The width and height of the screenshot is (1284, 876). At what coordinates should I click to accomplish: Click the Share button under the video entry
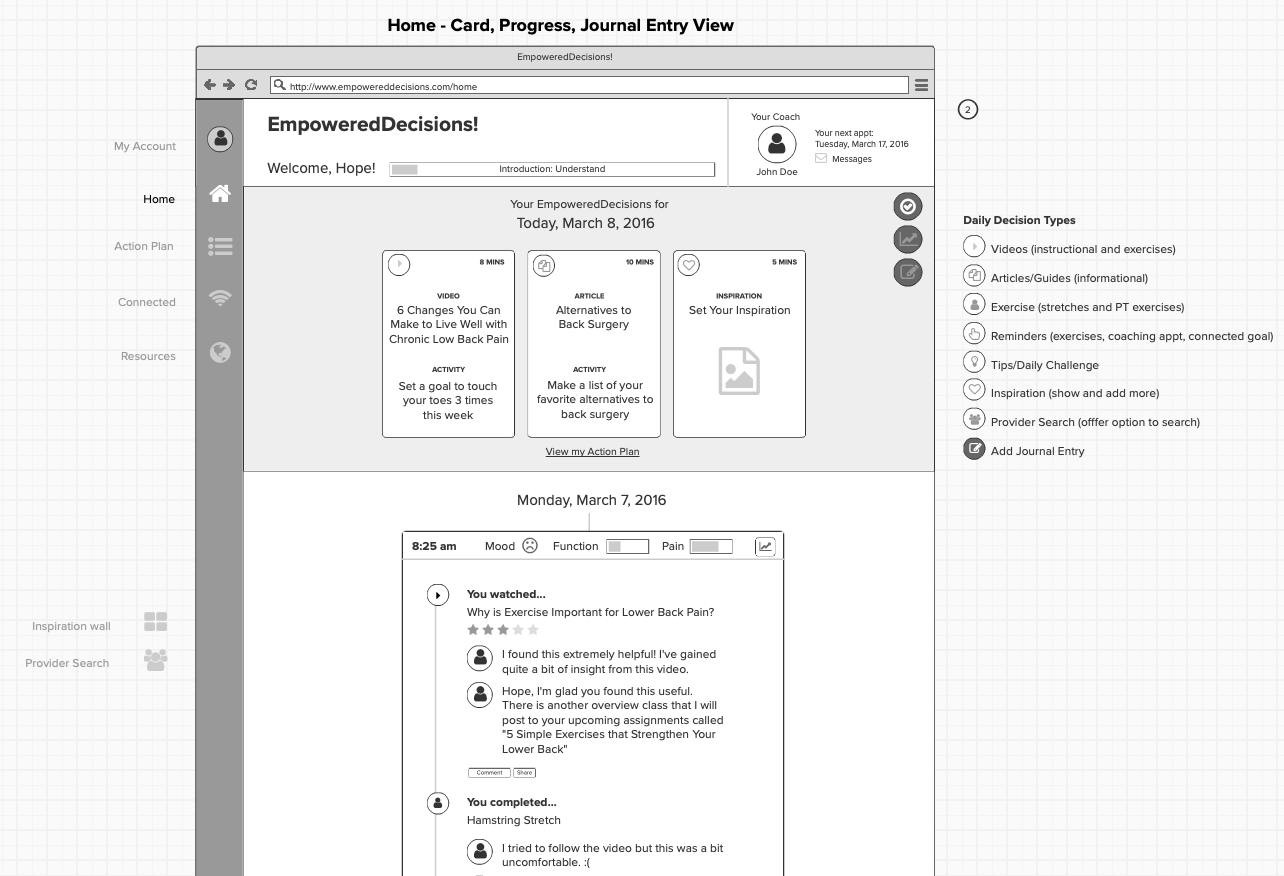pyautogui.click(x=525, y=773)
